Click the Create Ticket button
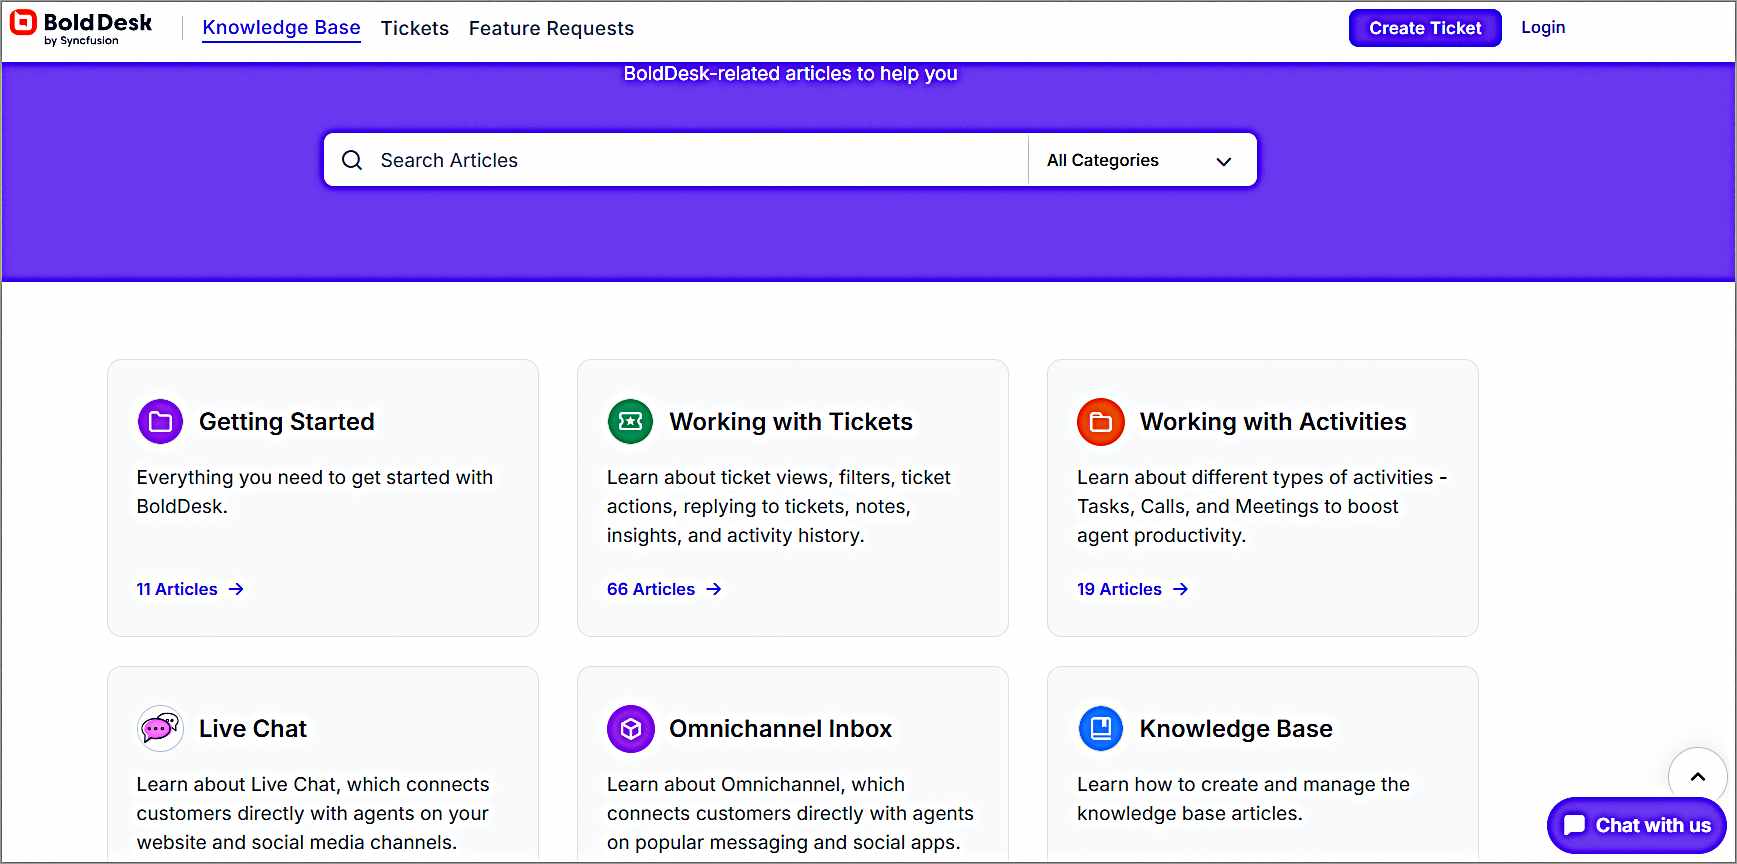Image resolution: width=1737 pixels, height=864 pixels. (x=1425, y=28)
